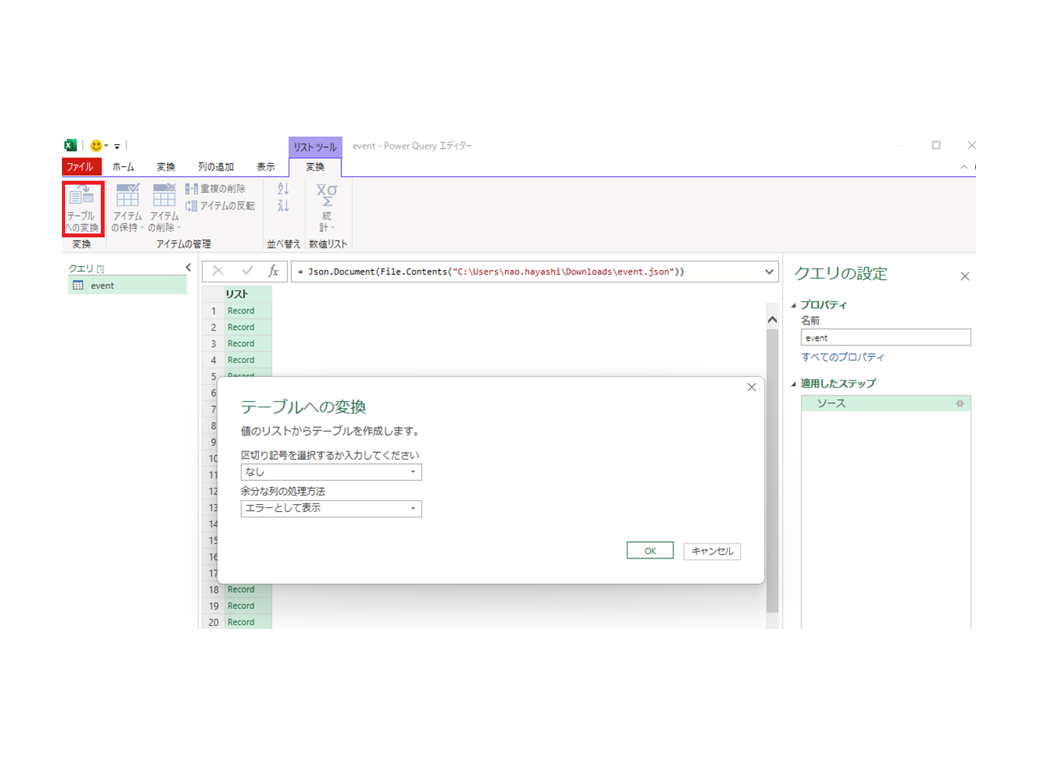Open the ファイル tab
Image resolution: width=1039 pixels, height=761 pixels.
point(81,167)
